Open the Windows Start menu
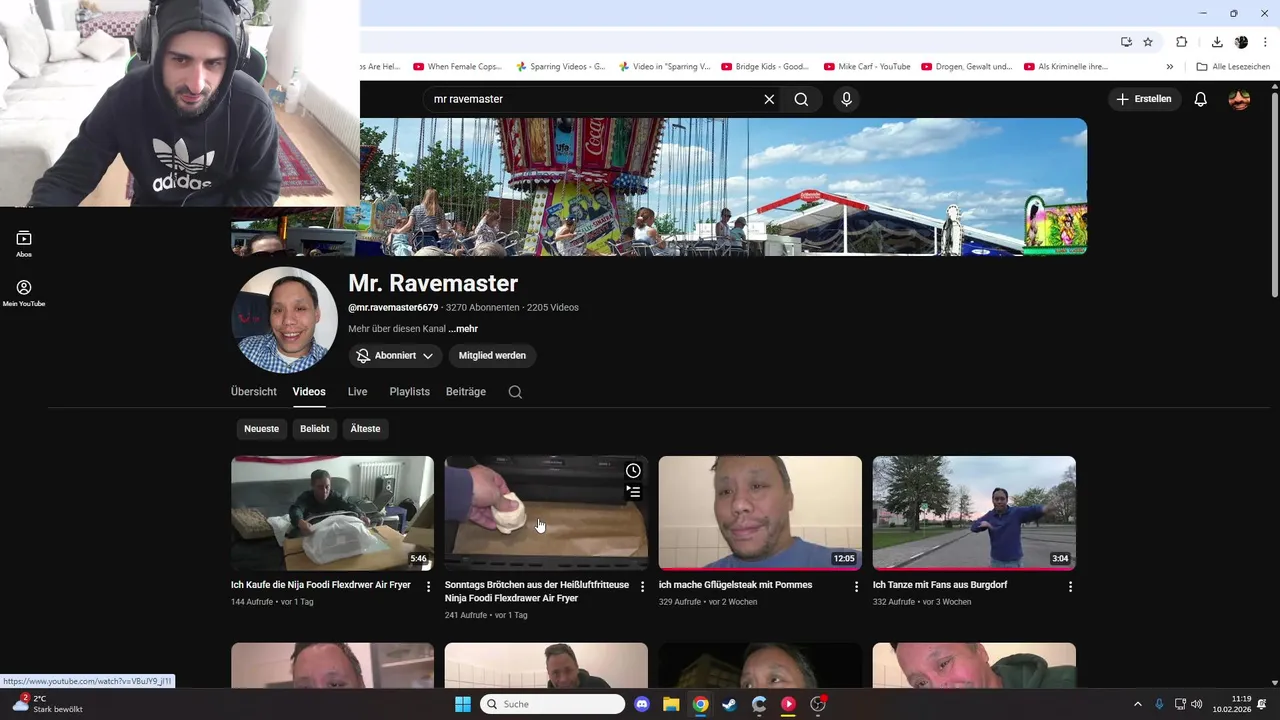Screen dimensions: 1280x720 [463, 704]
